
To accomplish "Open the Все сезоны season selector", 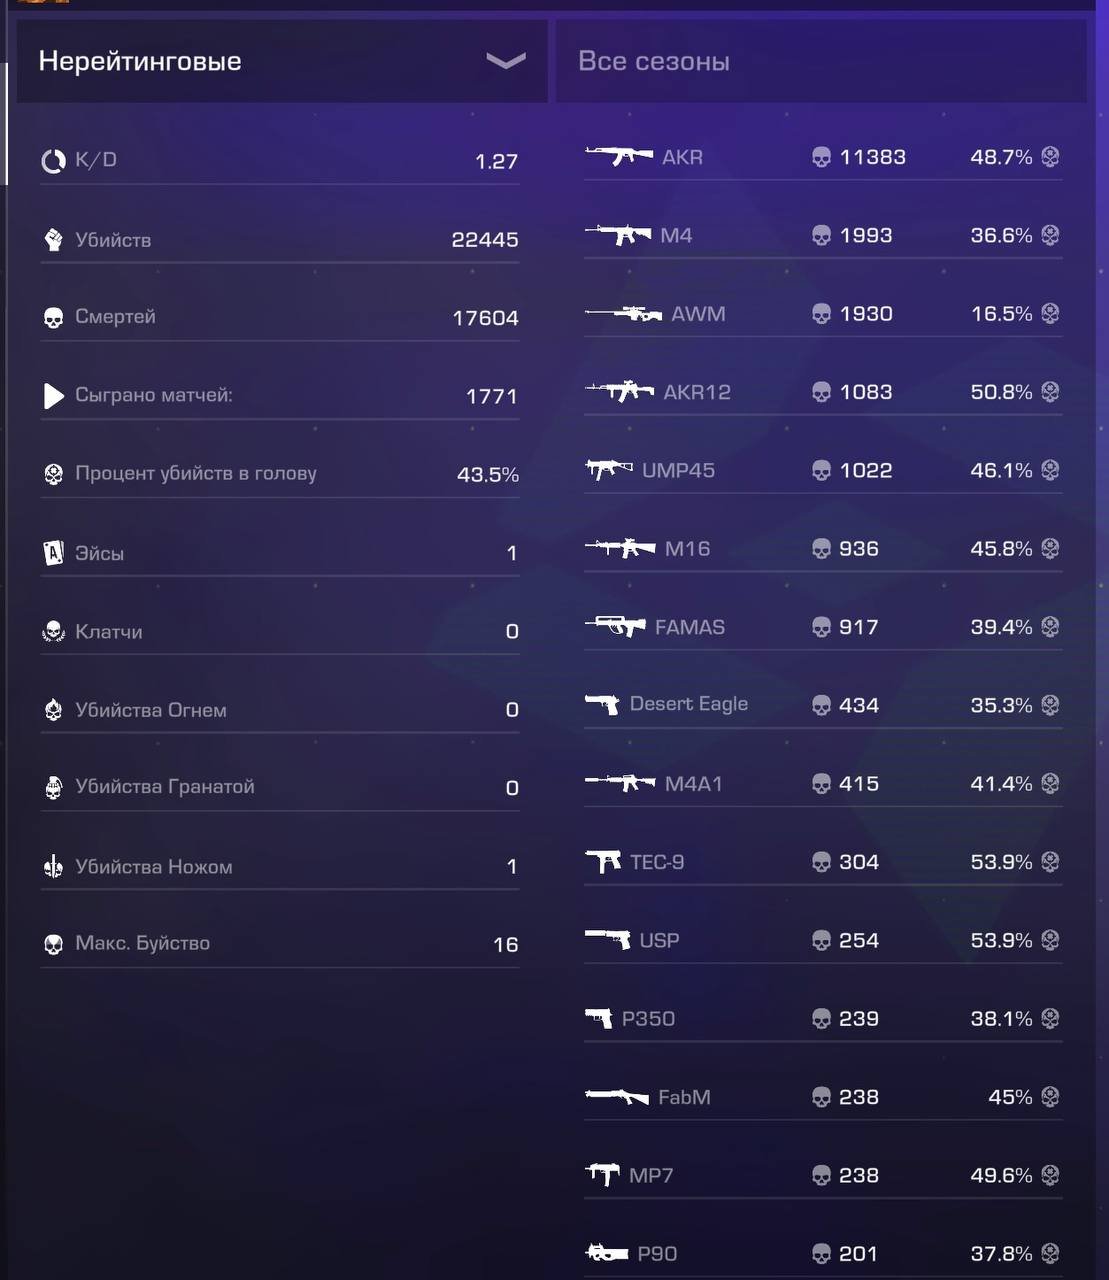I will coord(821,61).
